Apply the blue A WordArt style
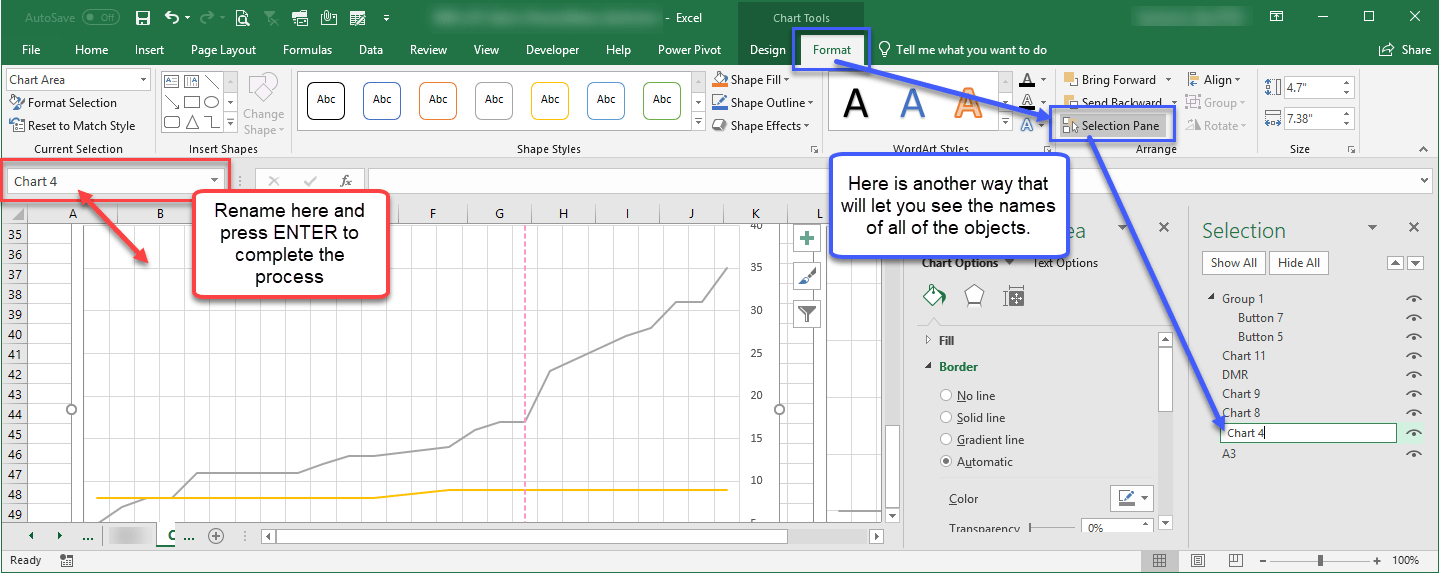 911,102
